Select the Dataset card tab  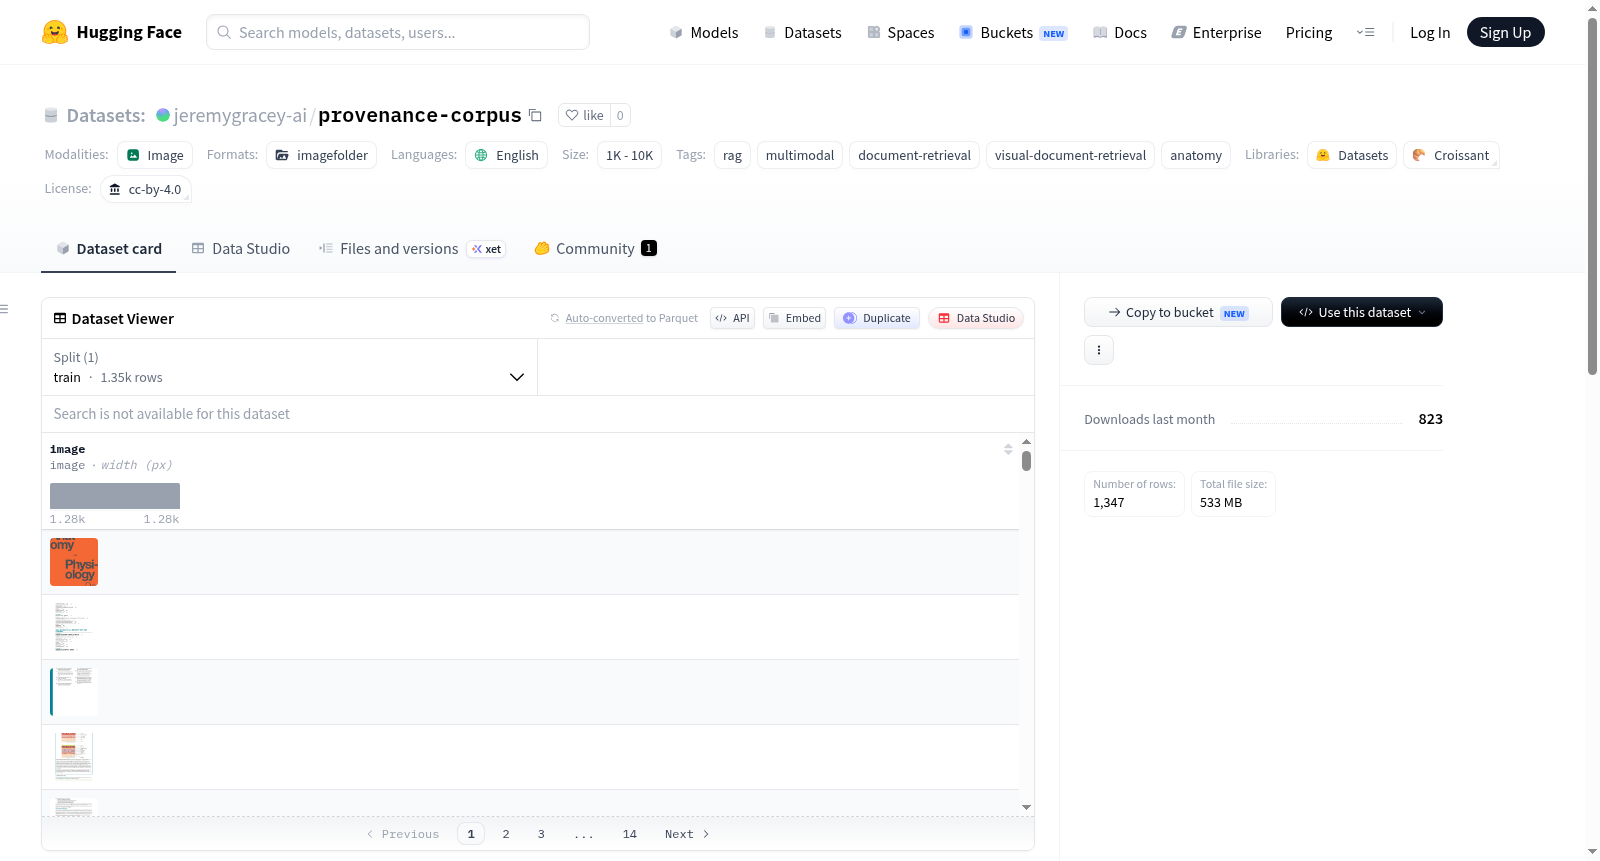coord(109,248)
